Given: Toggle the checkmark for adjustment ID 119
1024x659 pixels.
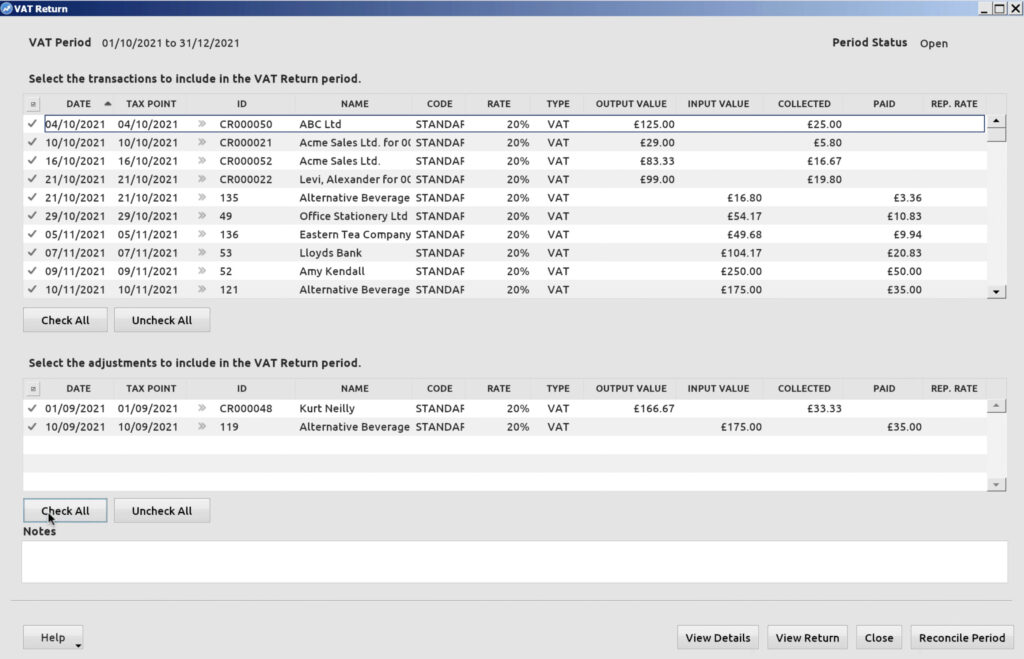Looking at the screenshot, I should coord(33,427).
